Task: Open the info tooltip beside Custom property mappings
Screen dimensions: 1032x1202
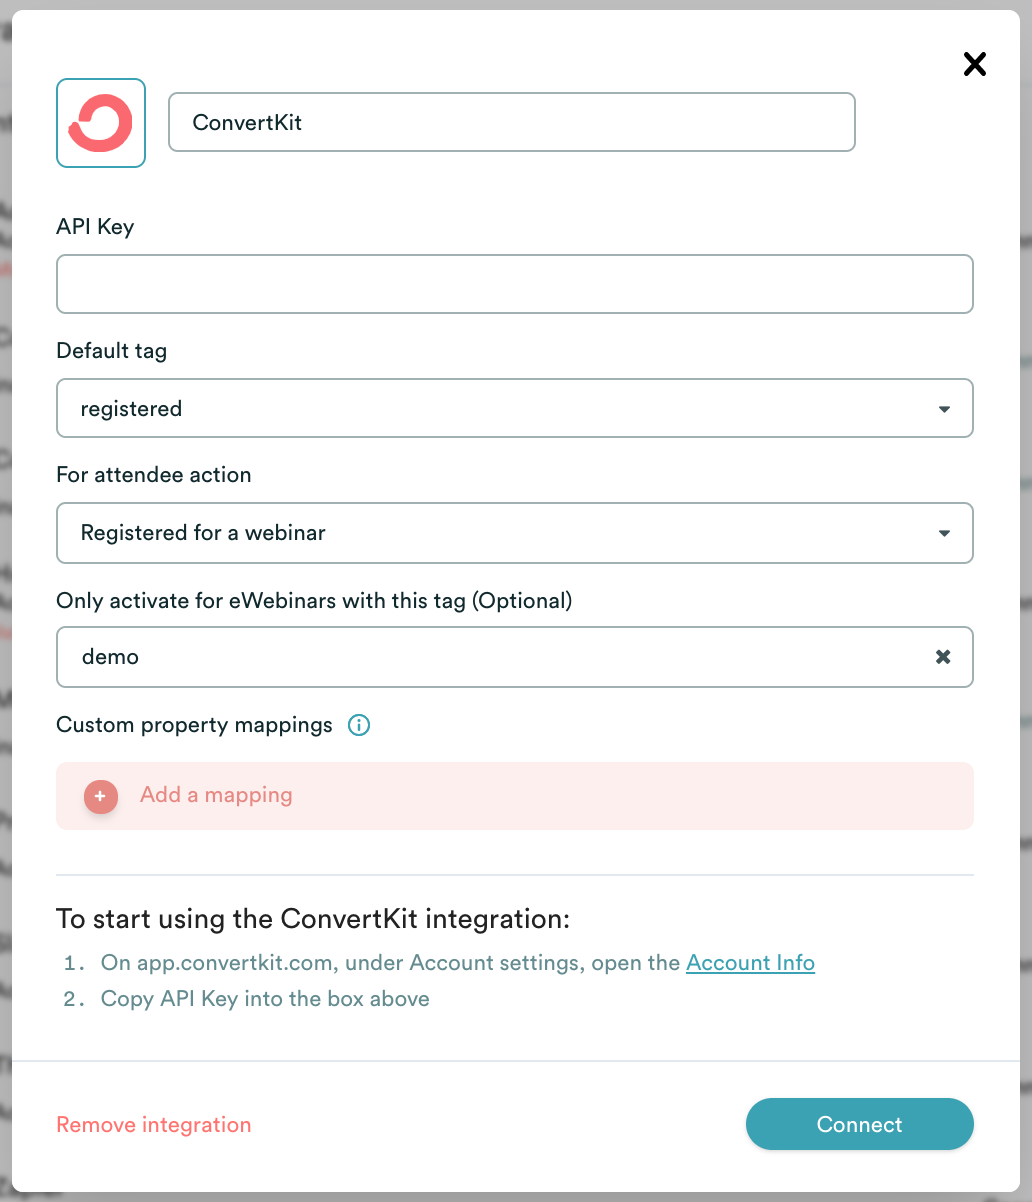Action: pyautogui.click(x=358, y=725)
